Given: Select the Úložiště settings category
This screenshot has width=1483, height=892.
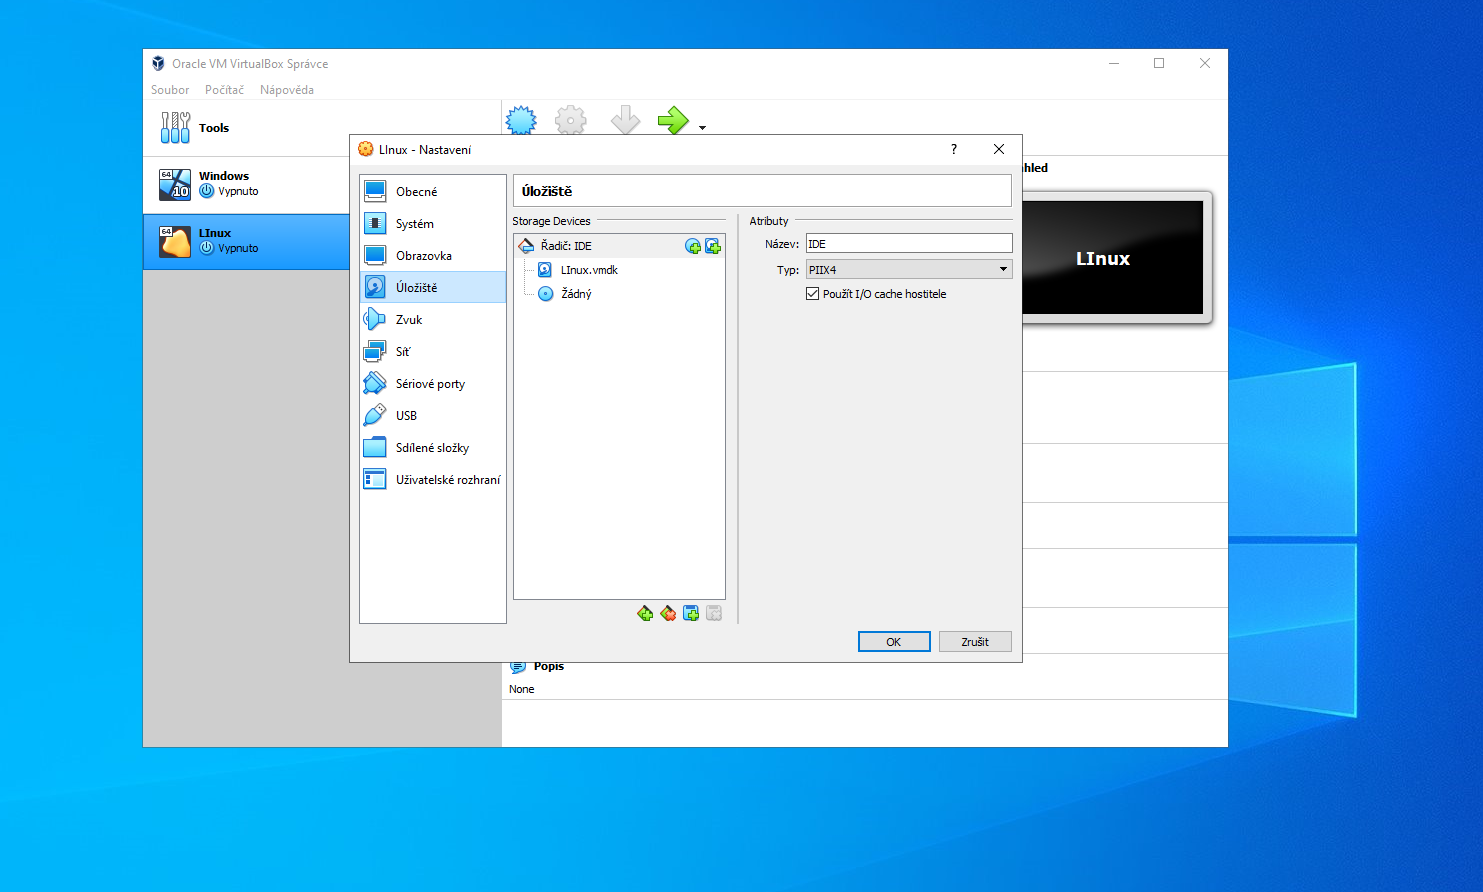Looking at the screenshot, I should click(433, 288).
